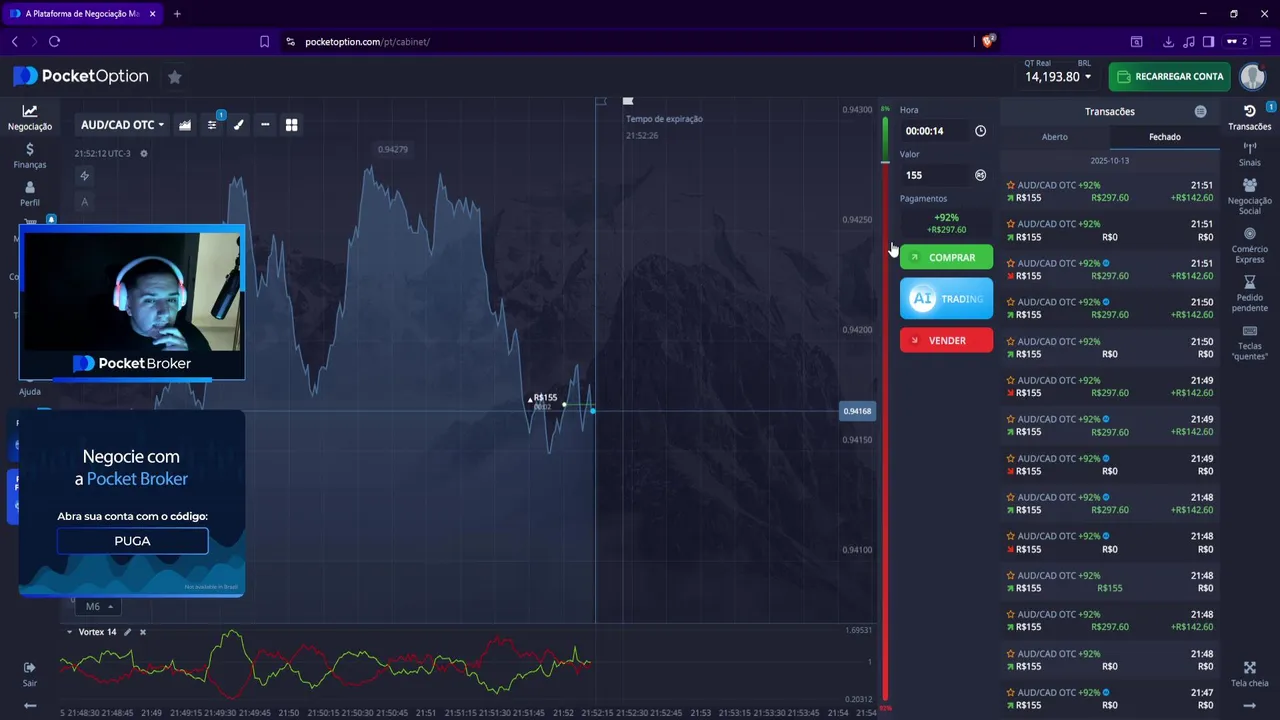Open the AI Trading button
This screenshot has width=1280, height=720.
coord(946,298)
